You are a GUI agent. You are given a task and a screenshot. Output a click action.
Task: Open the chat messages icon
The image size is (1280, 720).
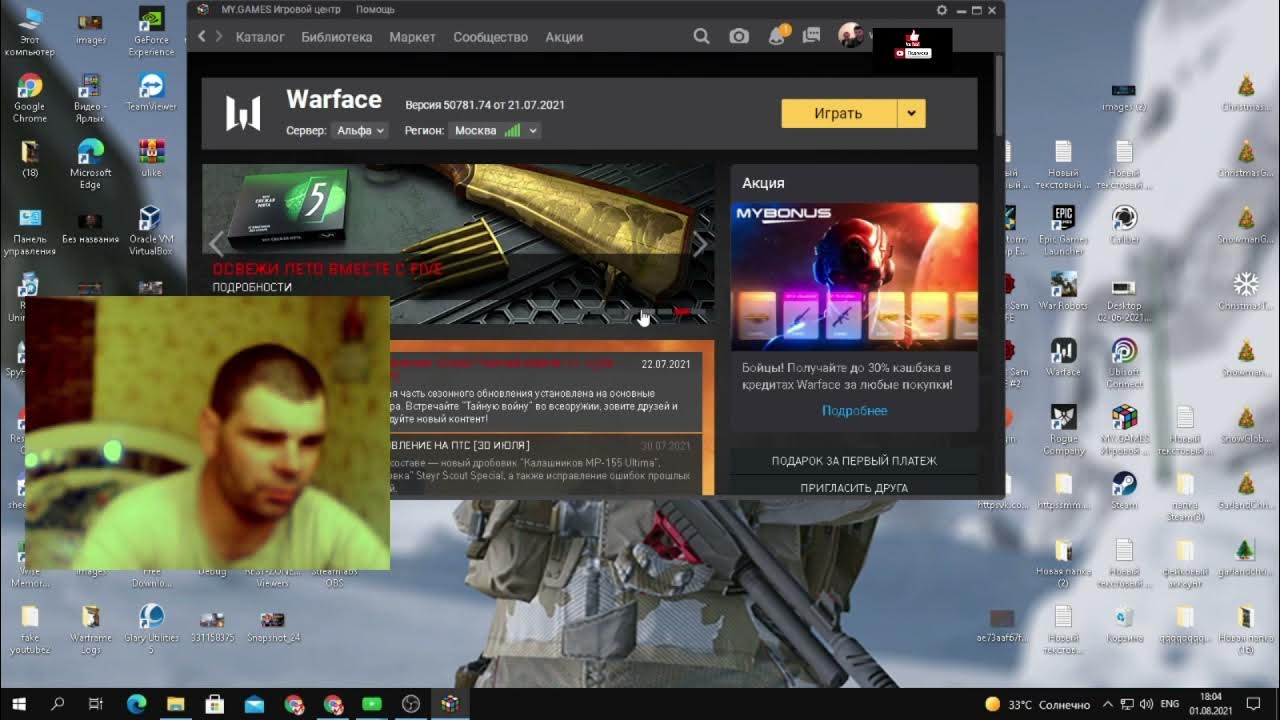[812, 36]
